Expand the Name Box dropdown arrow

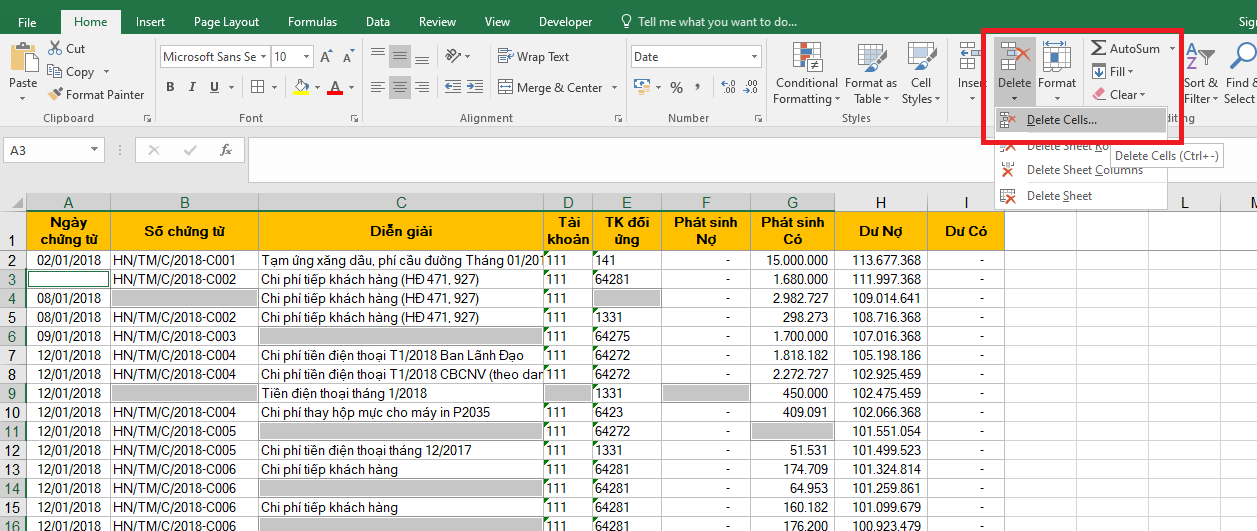tap(96, 150)
